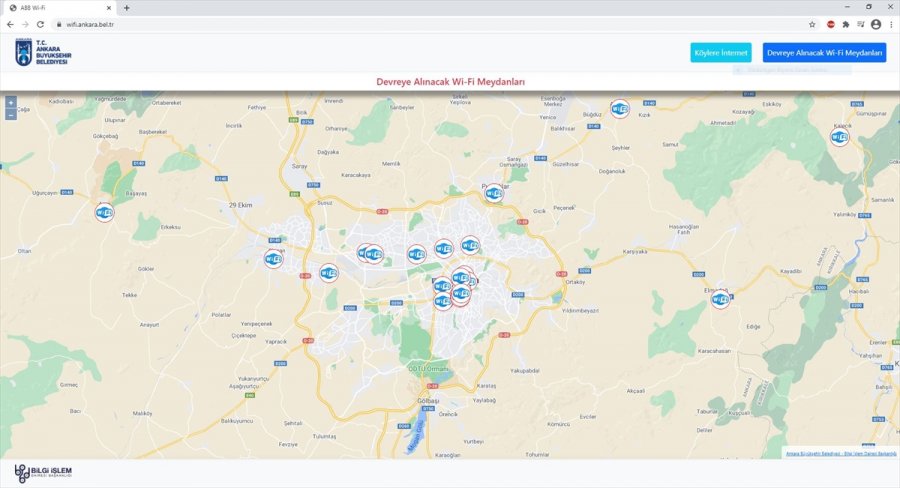900x488 pixels.
Task: Open the Wi-Fi marker at Pursaklar
Action: 494,193
